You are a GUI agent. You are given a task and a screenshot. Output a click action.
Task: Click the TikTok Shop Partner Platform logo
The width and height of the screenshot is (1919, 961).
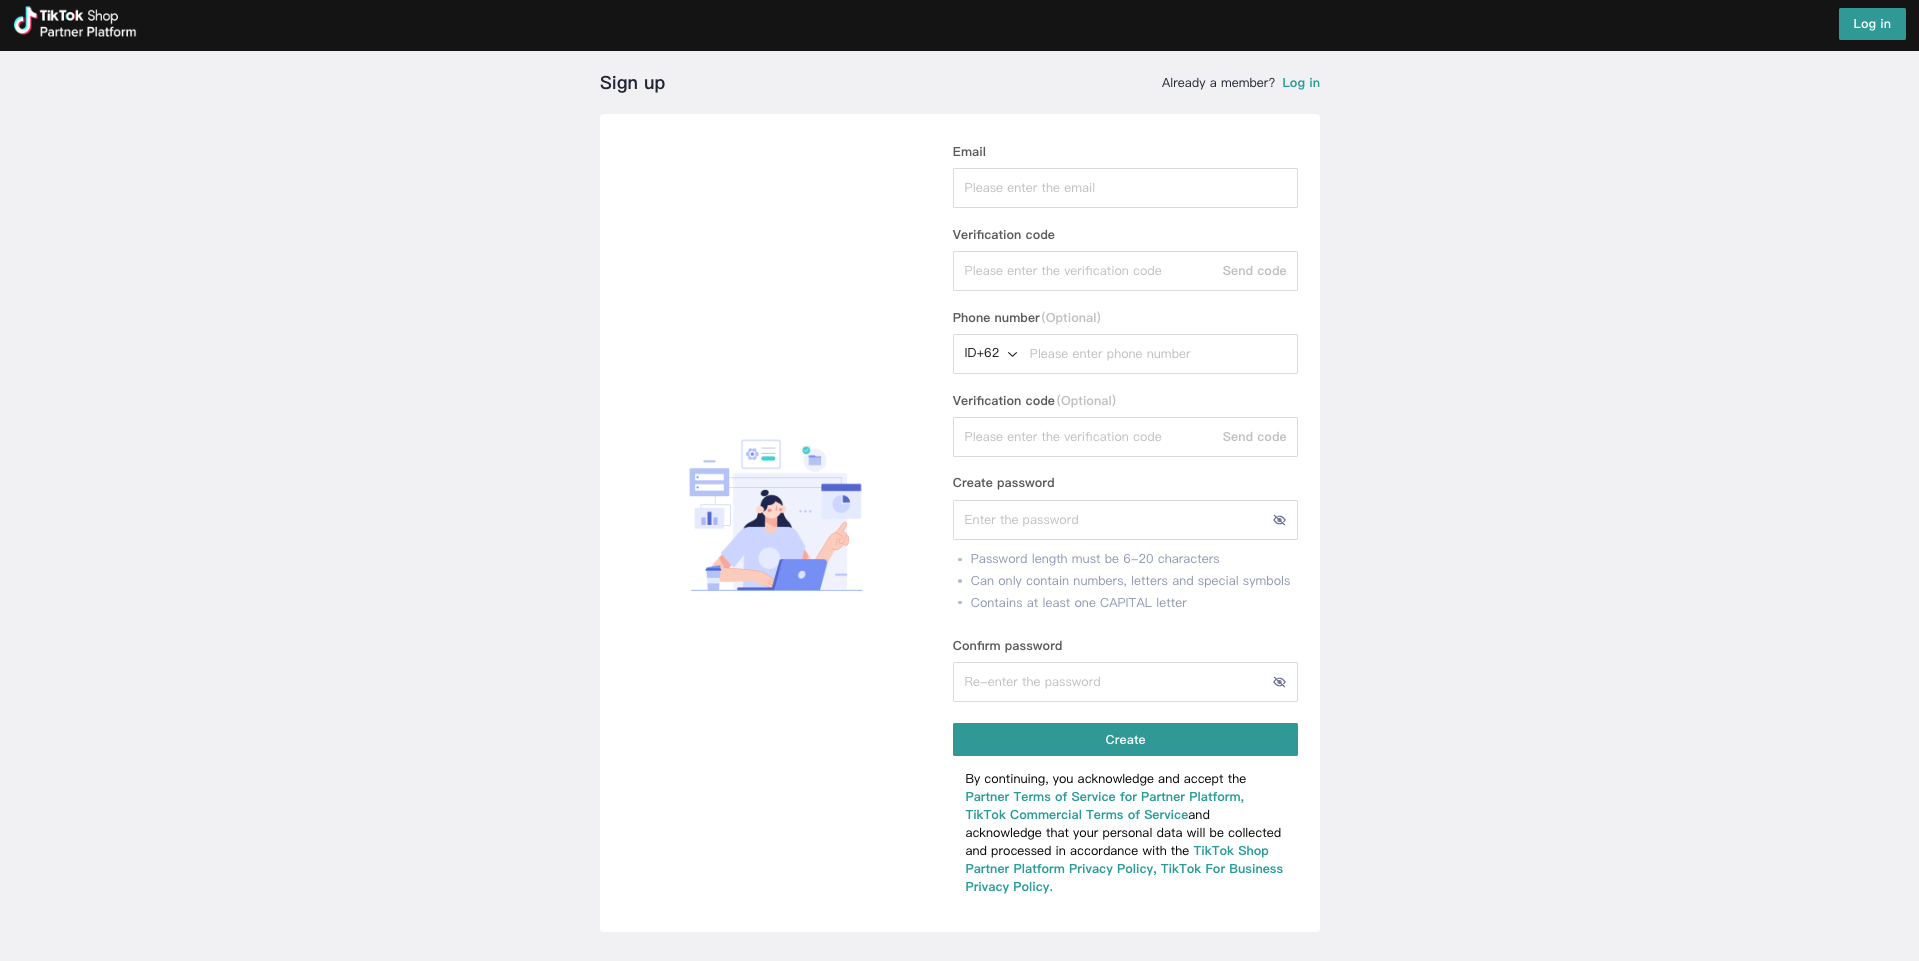click(75, 23)
